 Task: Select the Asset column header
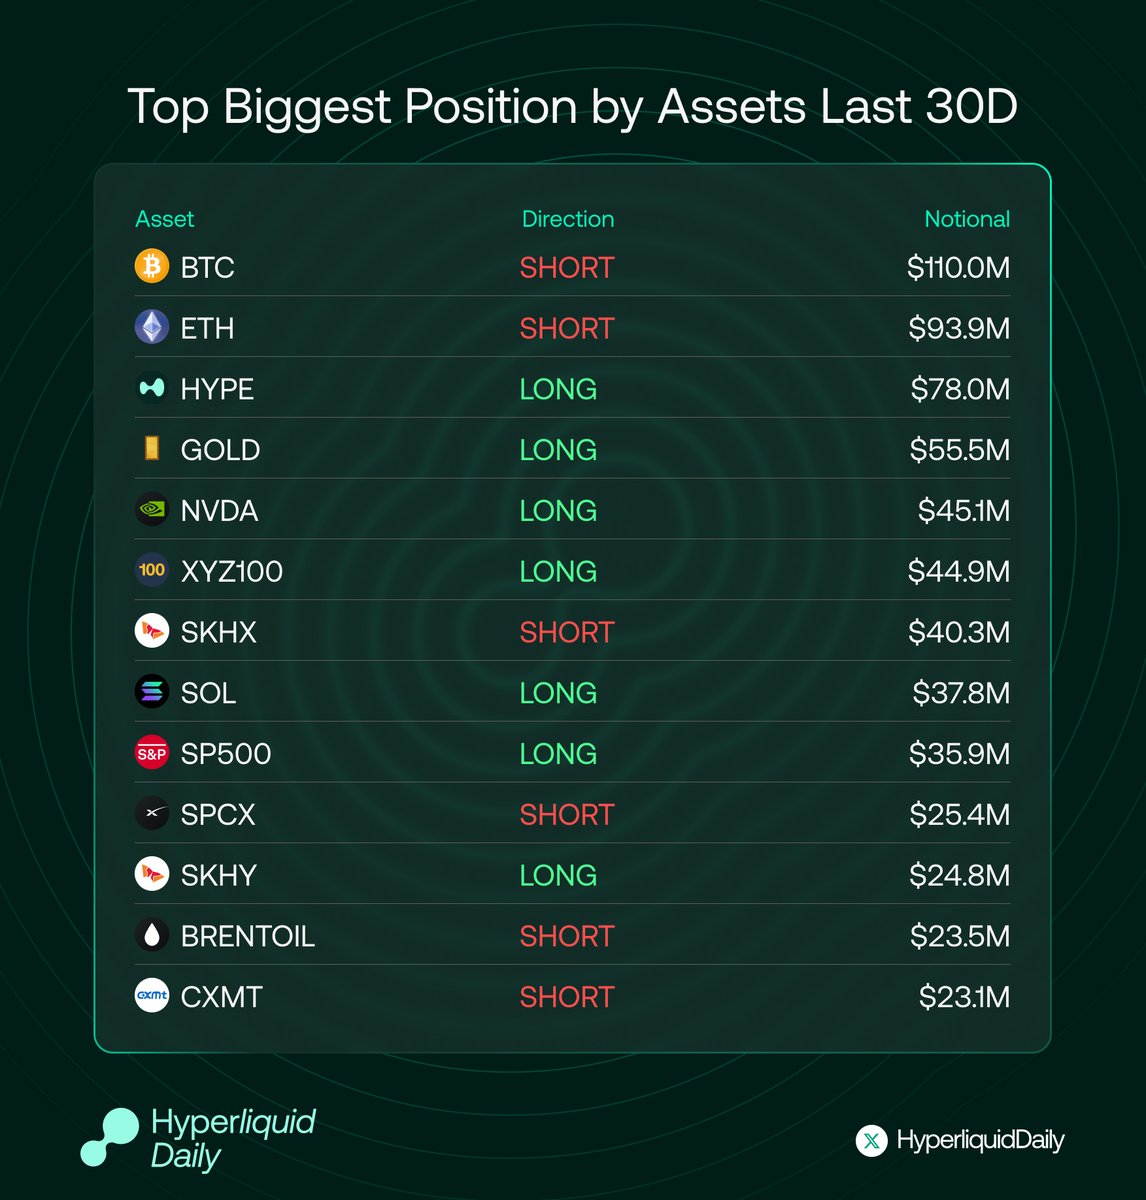coord(165,219)
